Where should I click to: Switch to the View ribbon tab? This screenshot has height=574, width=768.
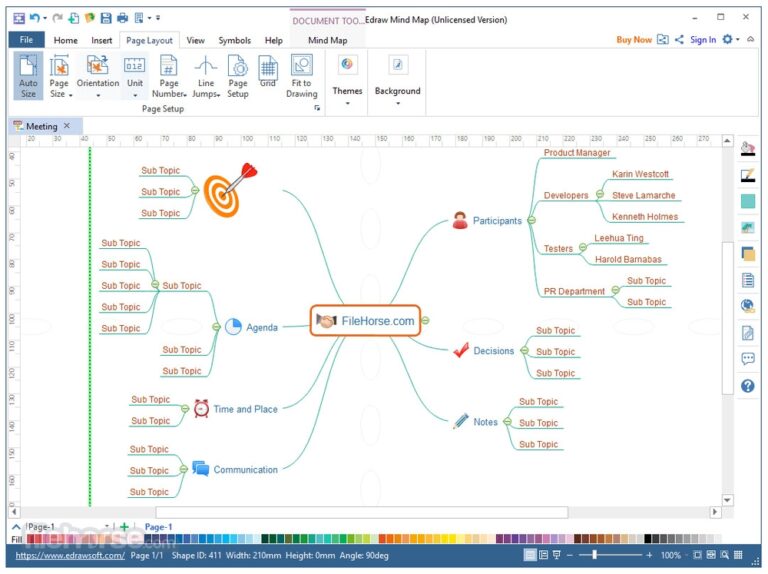pos(195,40)
